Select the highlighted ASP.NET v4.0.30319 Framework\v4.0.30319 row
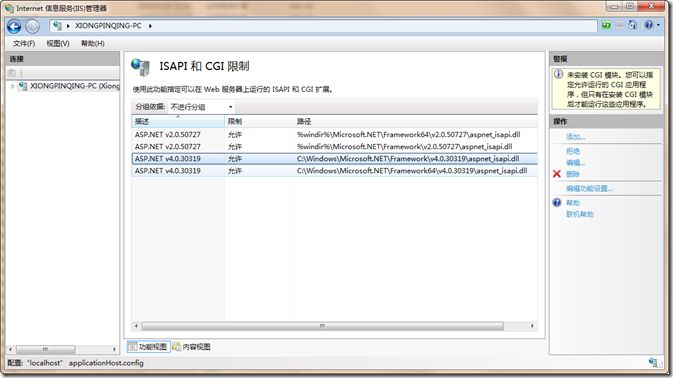Screen dimensions: 673x378 (334, 158)
